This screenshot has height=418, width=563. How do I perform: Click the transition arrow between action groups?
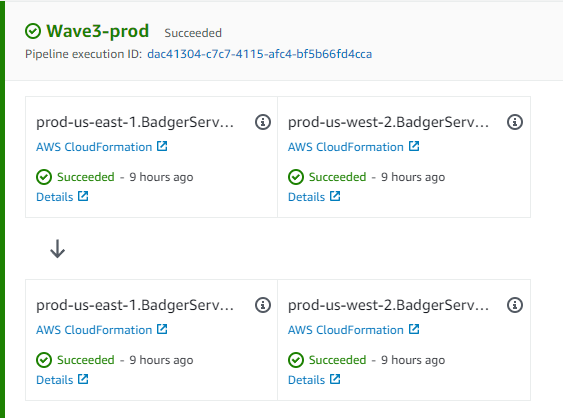click(x=57, y=249)
